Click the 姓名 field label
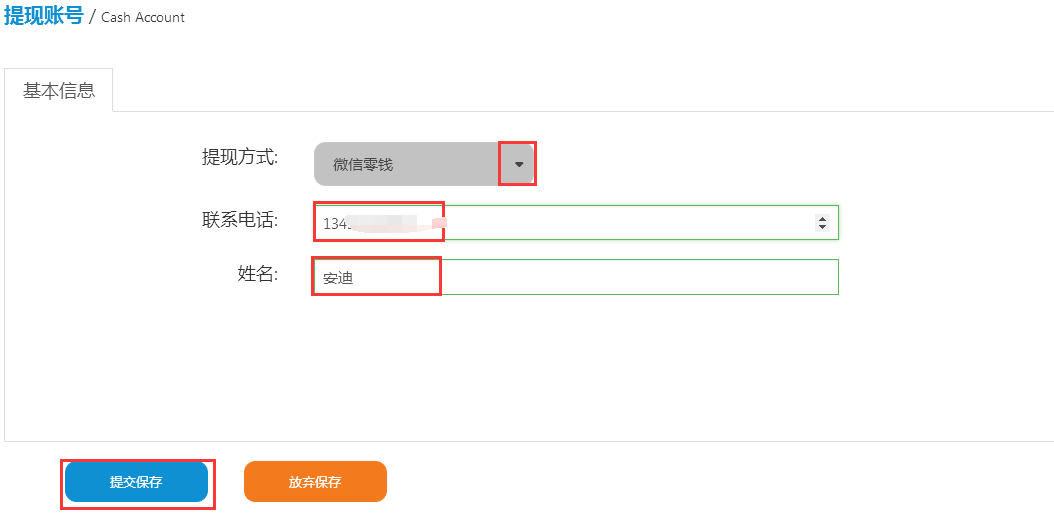 [x=258, y=273]
